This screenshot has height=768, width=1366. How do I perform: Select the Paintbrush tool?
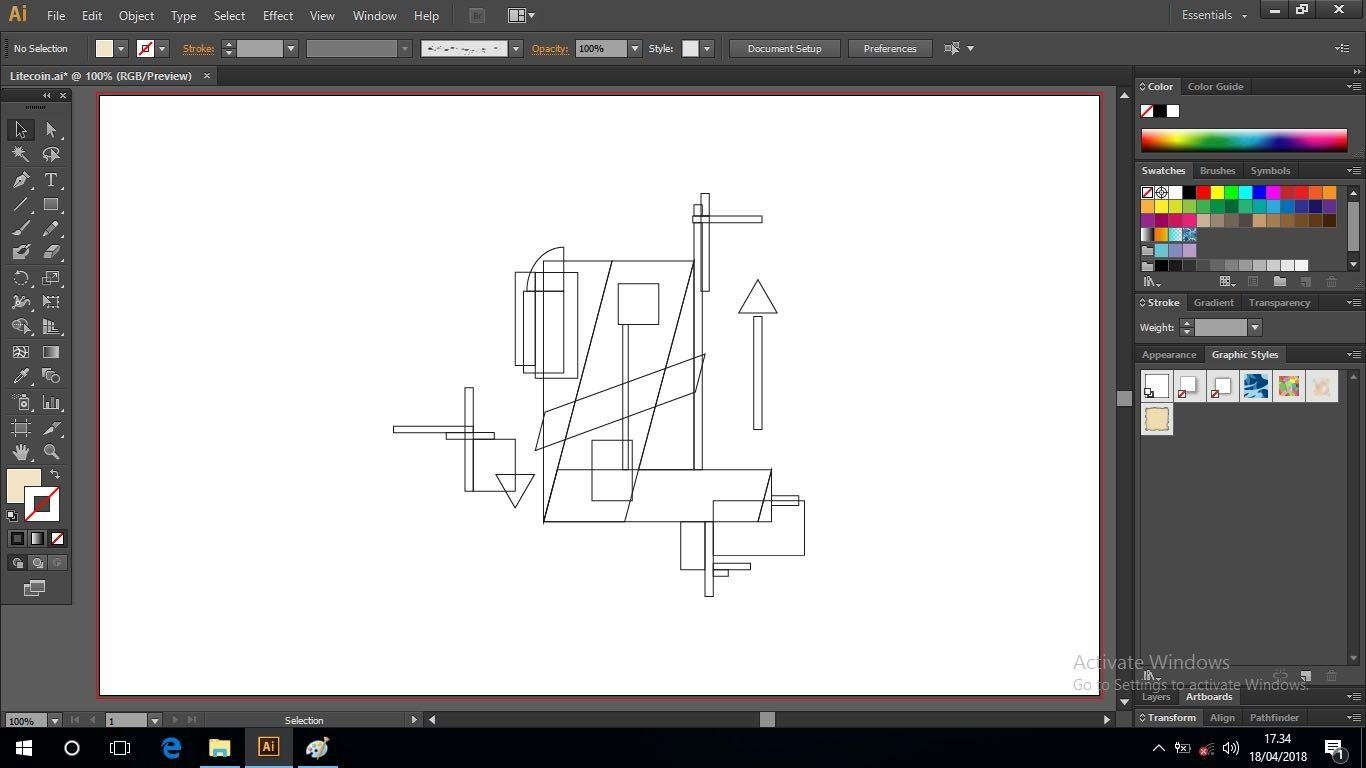click(21, 228)
